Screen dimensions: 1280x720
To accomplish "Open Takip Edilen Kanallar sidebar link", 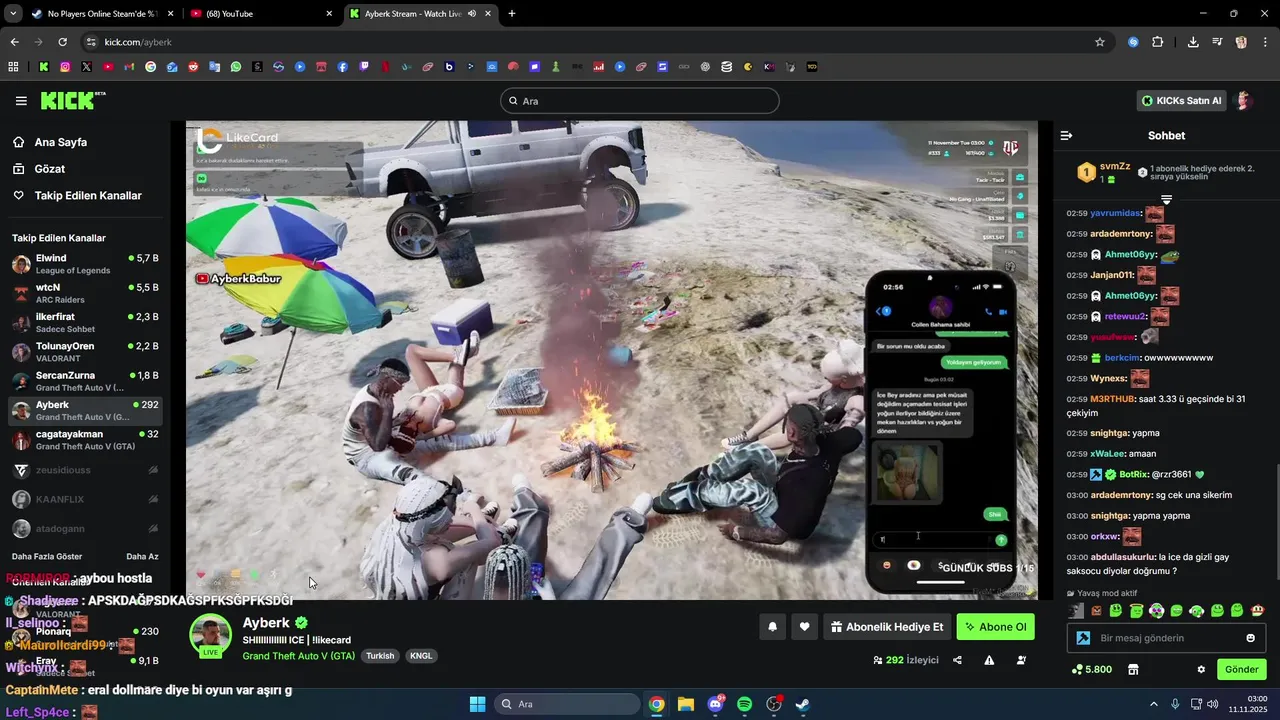I will point(88,195).
